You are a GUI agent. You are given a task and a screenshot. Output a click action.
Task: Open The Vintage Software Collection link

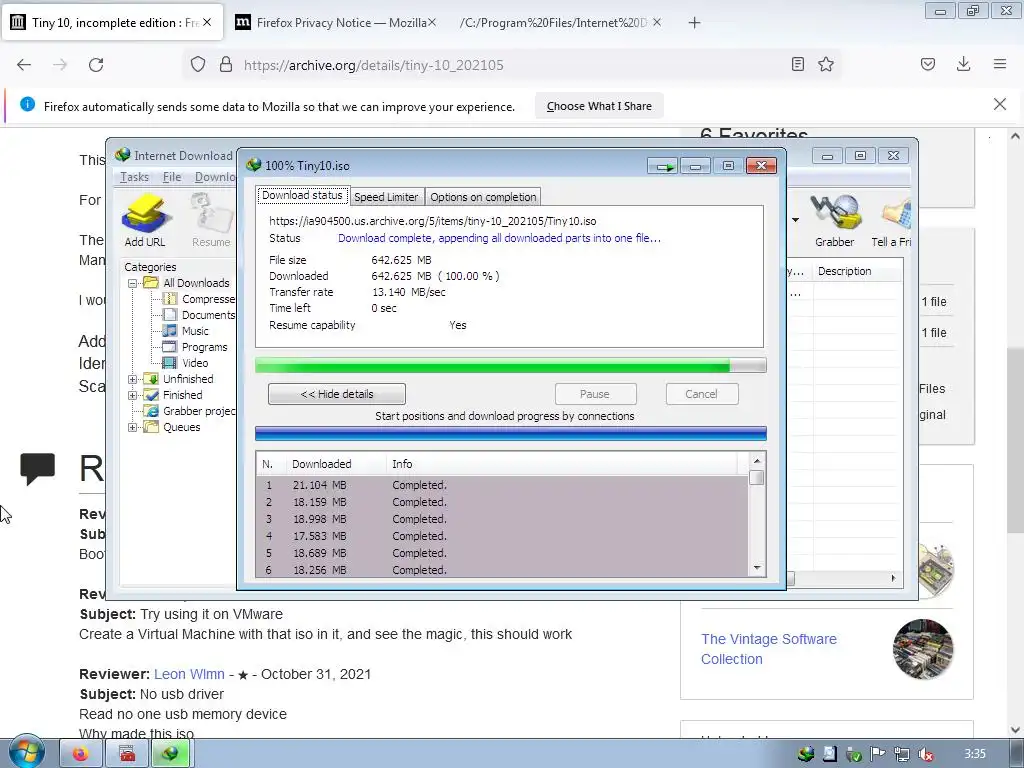[x=769, y=649]
